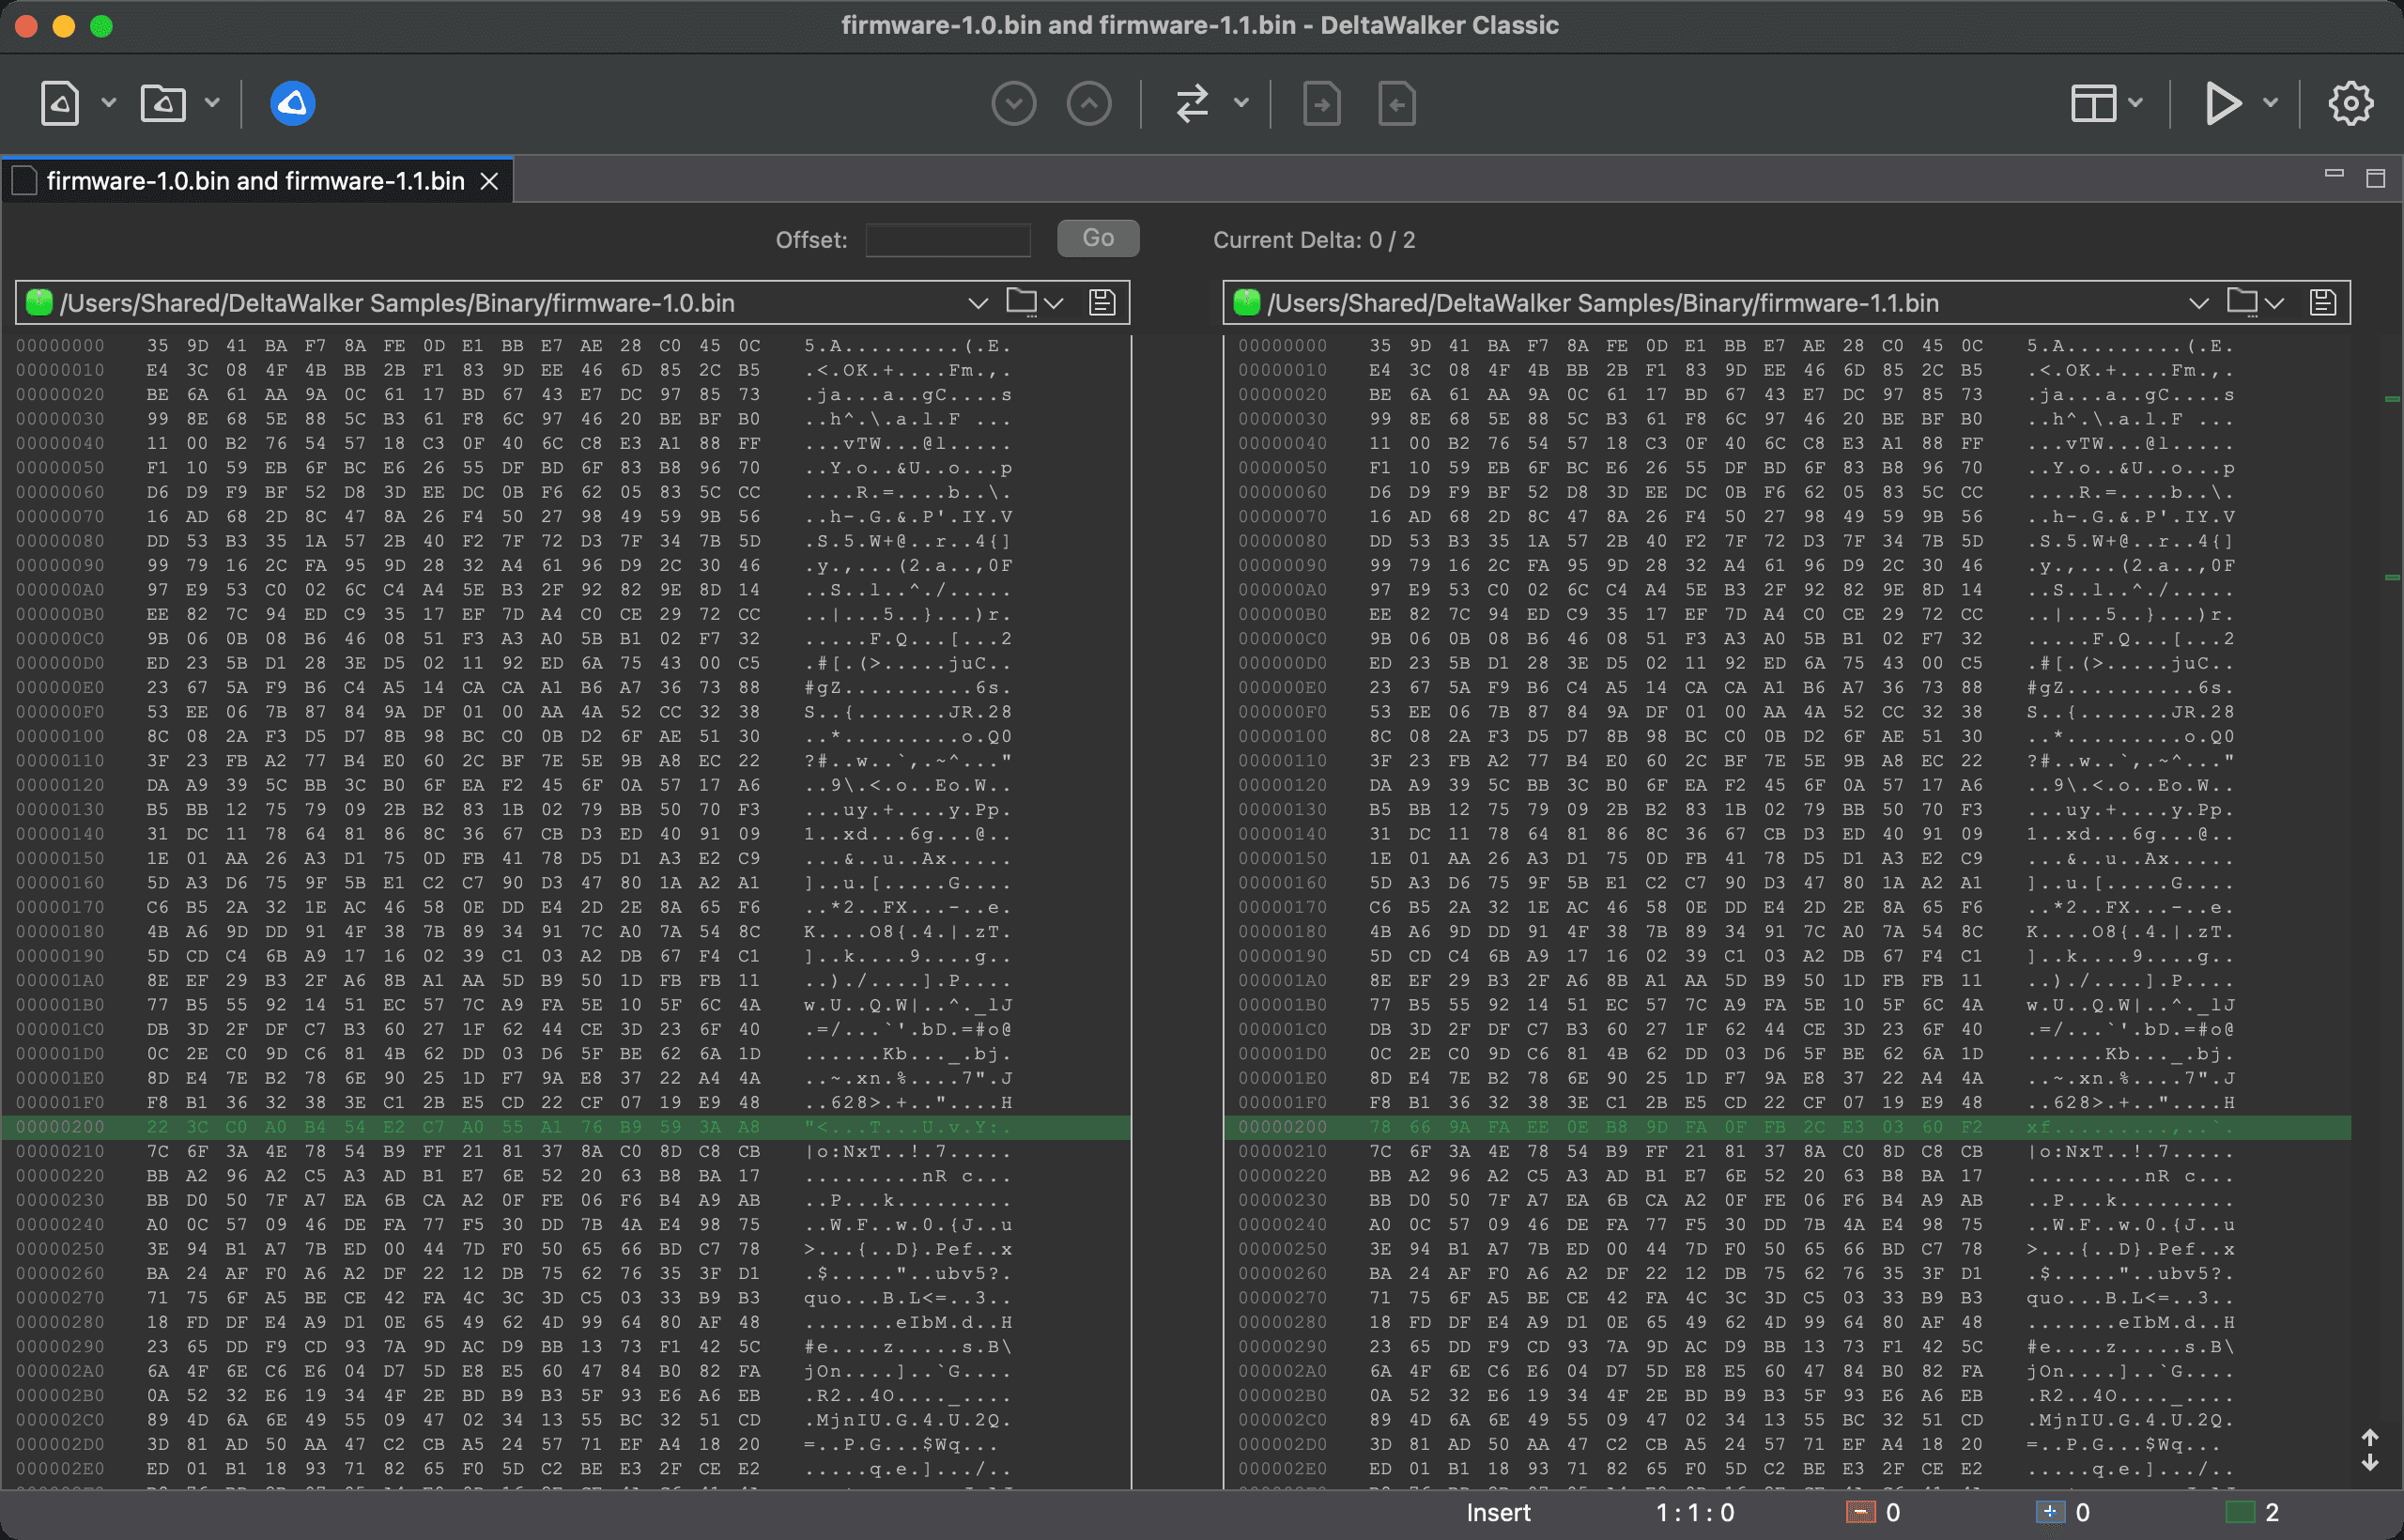Viewport: 2404px width, 1540px height.
Task: Select firmware-1.0.bin and firmware-1.1.bin tab
Action: click(255, 181)
